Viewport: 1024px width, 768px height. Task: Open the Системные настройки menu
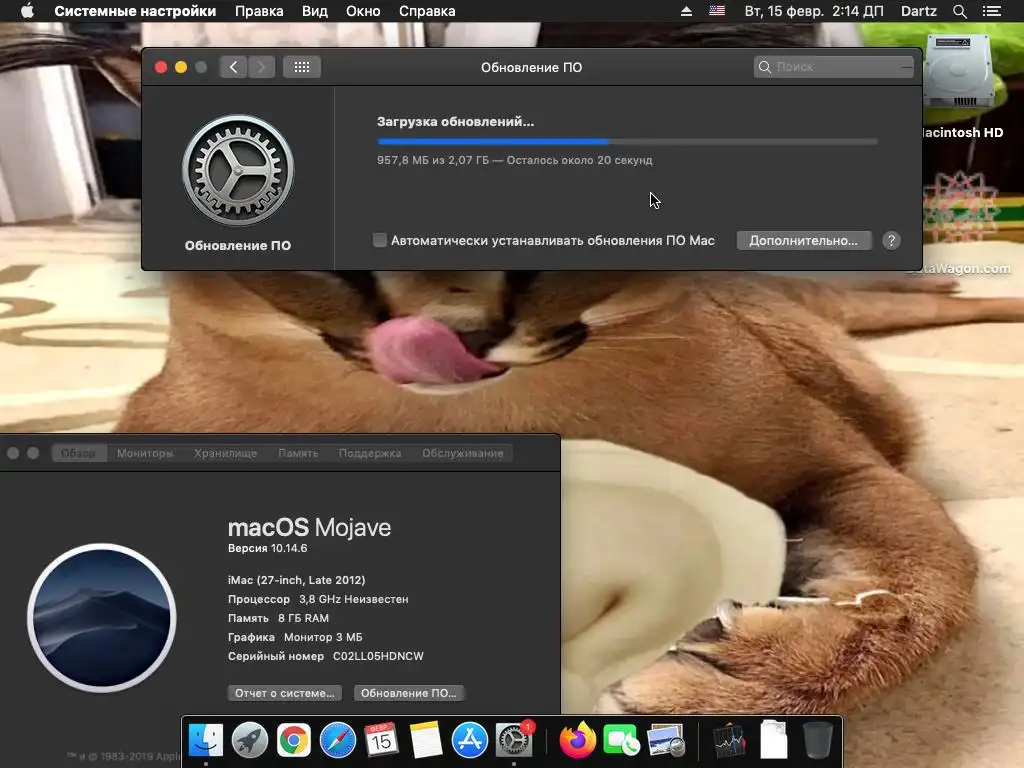pyautogui.click(x=135, y=11)
